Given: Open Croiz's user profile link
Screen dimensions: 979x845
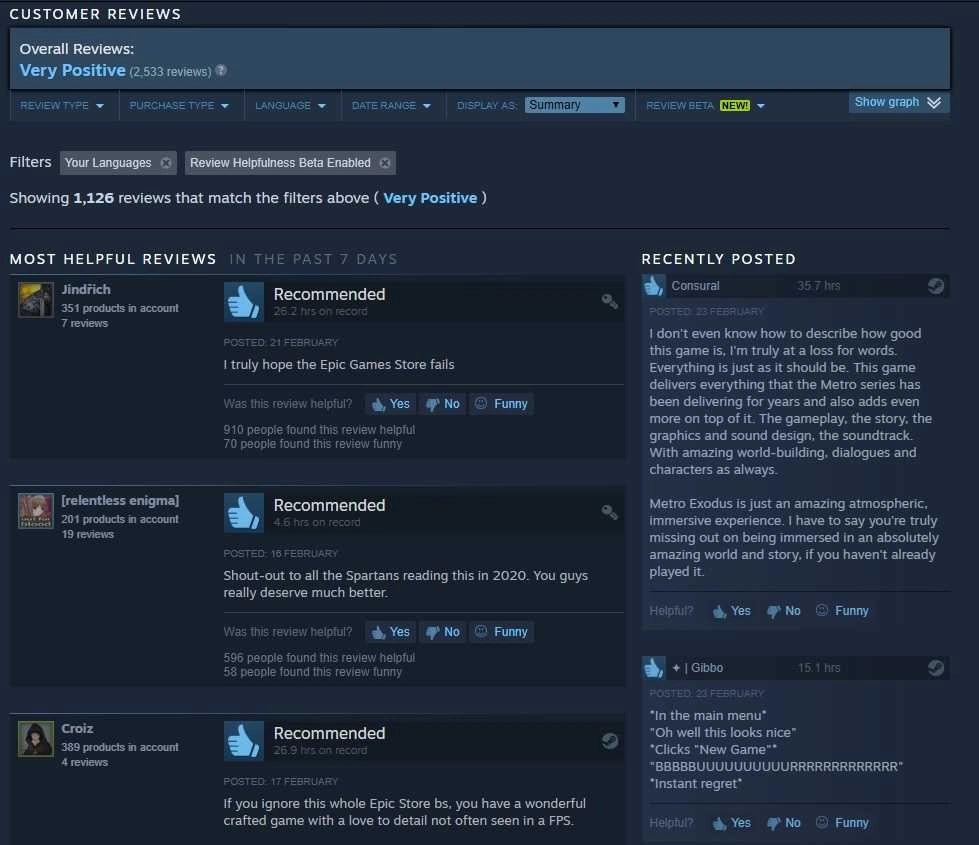Looking at the screenshot, I should coord(77,729).
